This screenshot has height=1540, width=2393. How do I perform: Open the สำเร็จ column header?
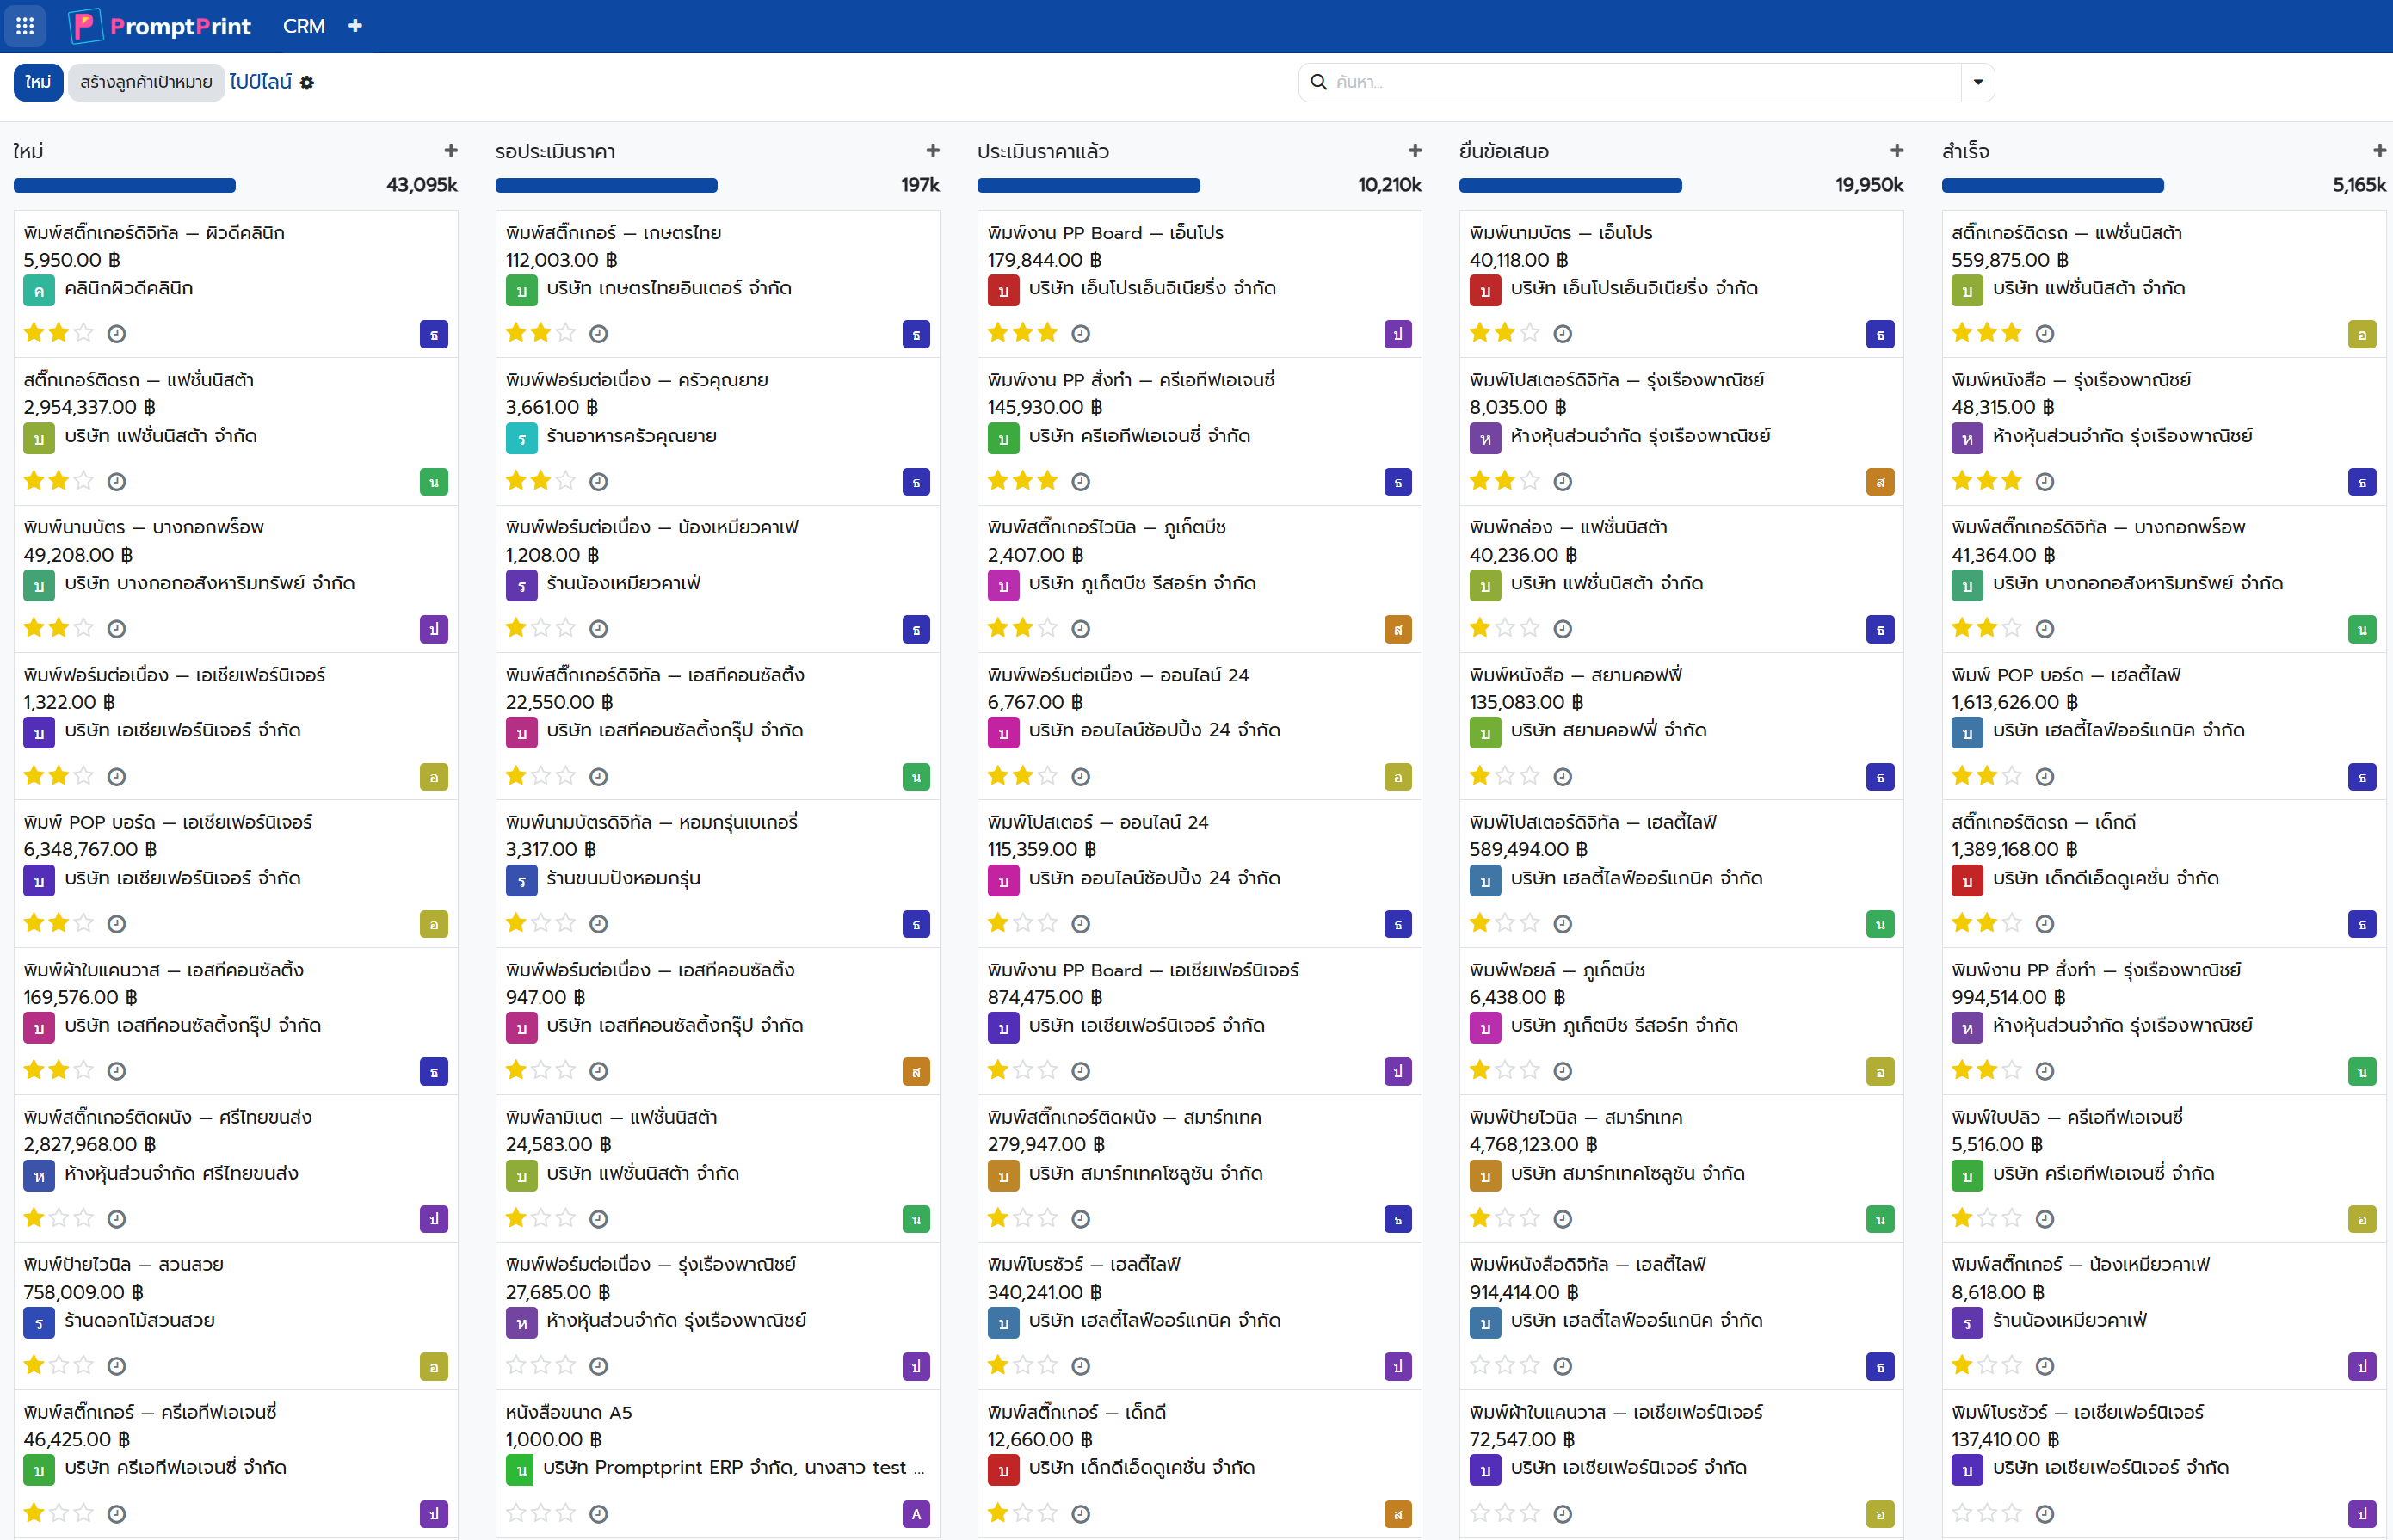point(1966,151)
